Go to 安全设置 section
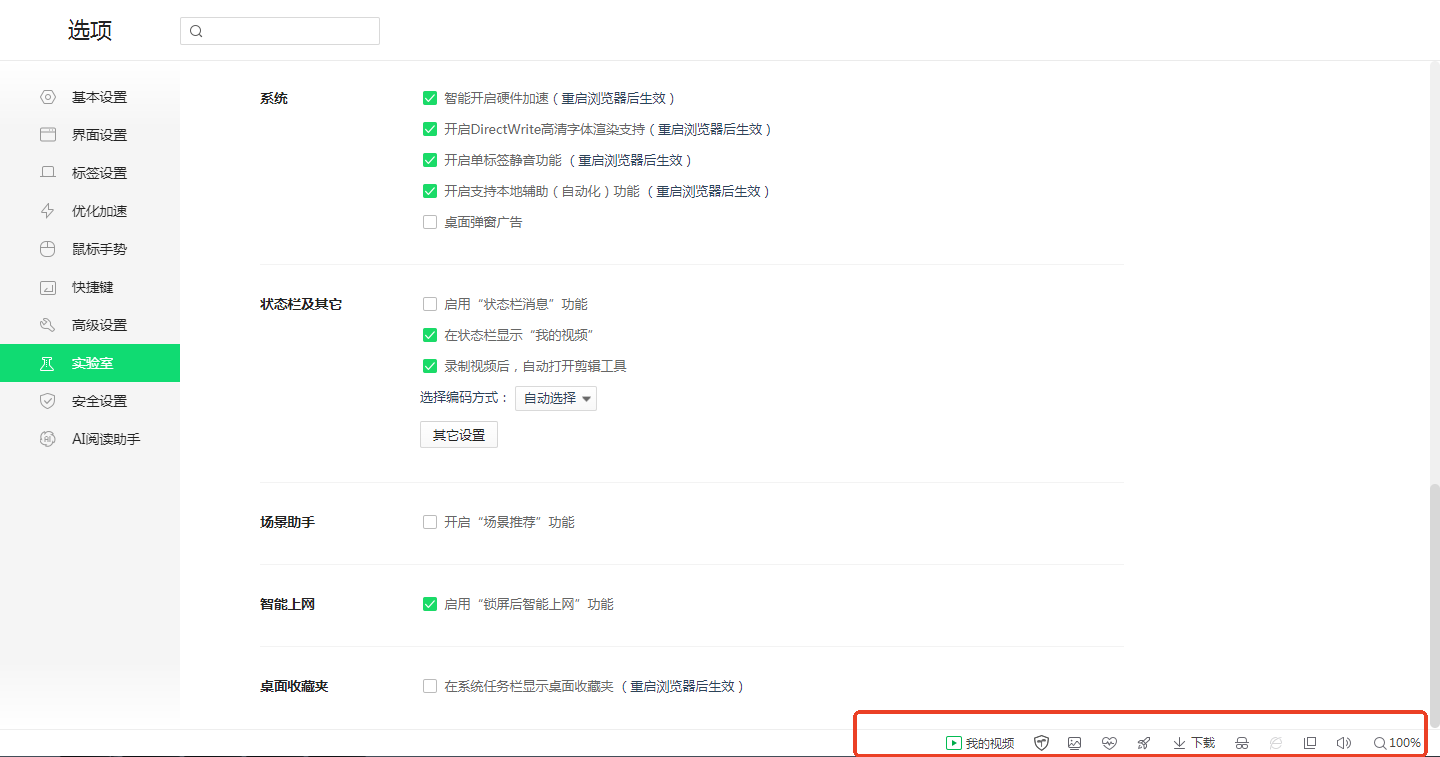Image resolution: width=1440 pixels, height=757 pixels. click(x=99, y=401)
